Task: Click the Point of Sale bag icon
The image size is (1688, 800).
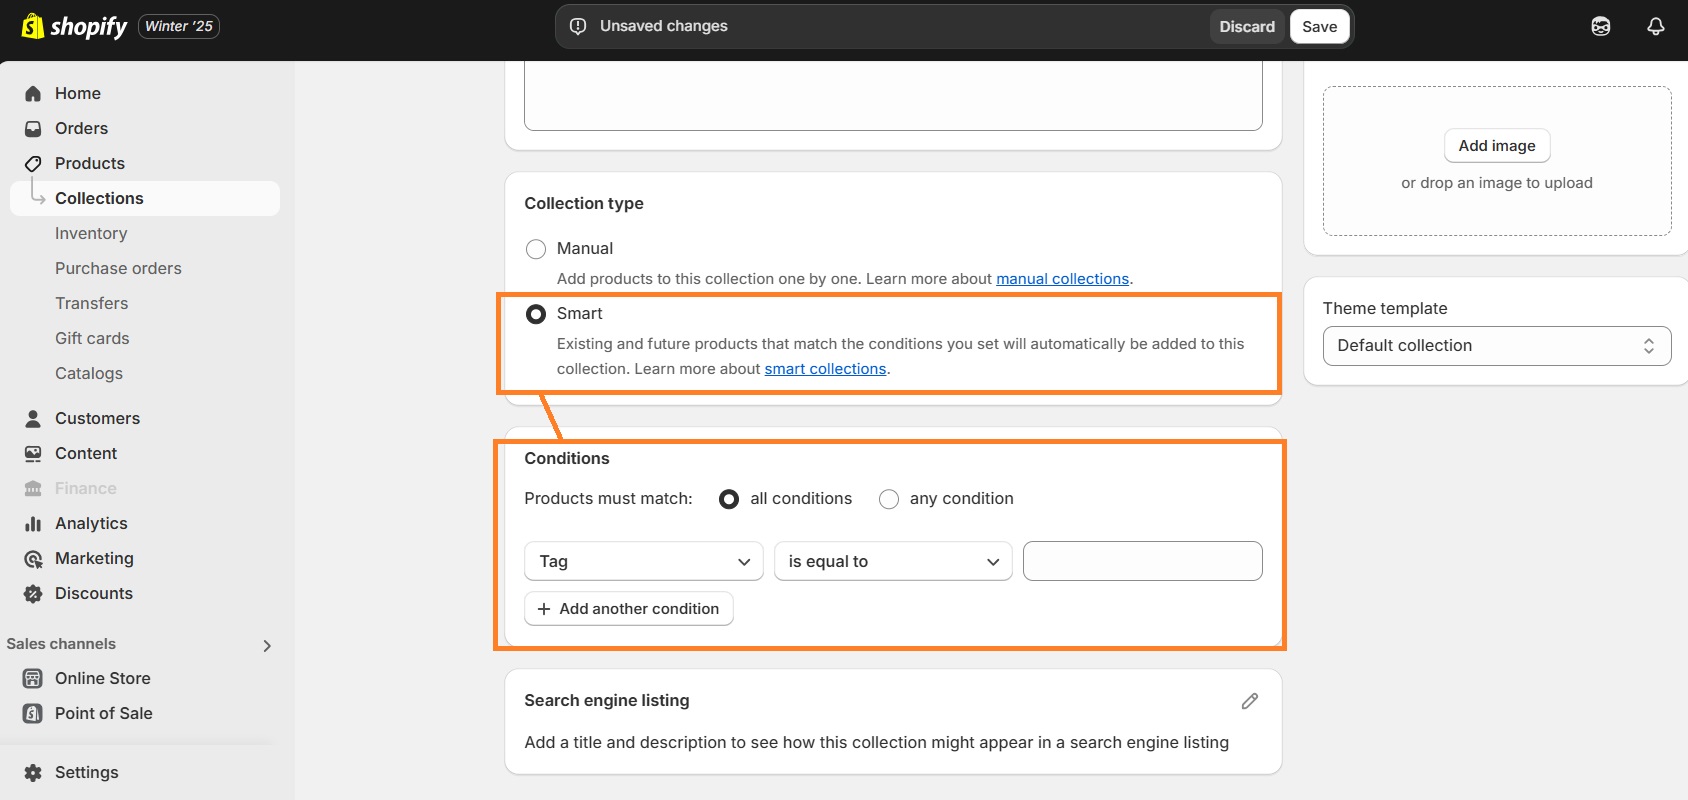Action: (x=33, y=713)
